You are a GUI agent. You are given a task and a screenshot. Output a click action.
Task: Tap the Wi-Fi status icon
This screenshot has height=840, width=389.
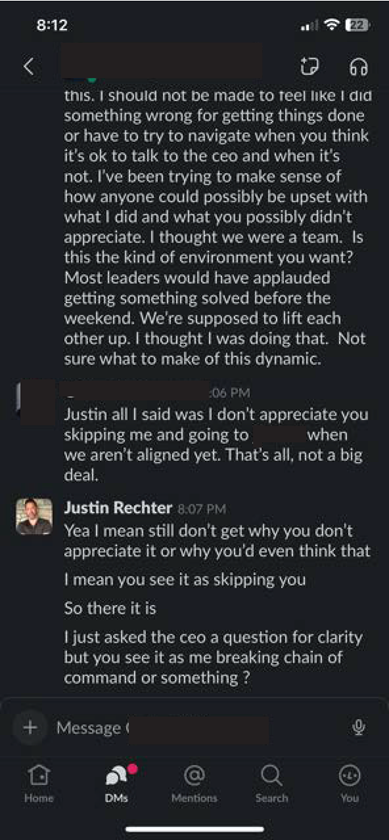pos(333,25)
